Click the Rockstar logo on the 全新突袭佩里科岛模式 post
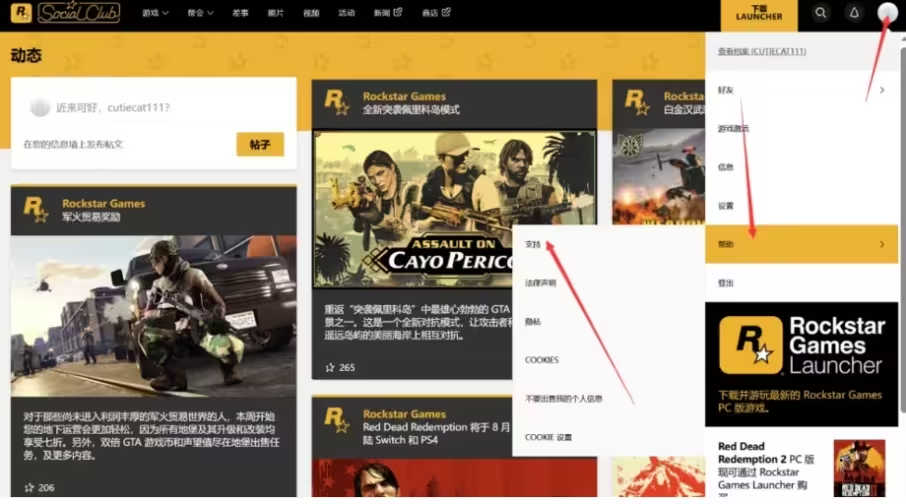Screen dimensions: 906x504 (337, 102)
